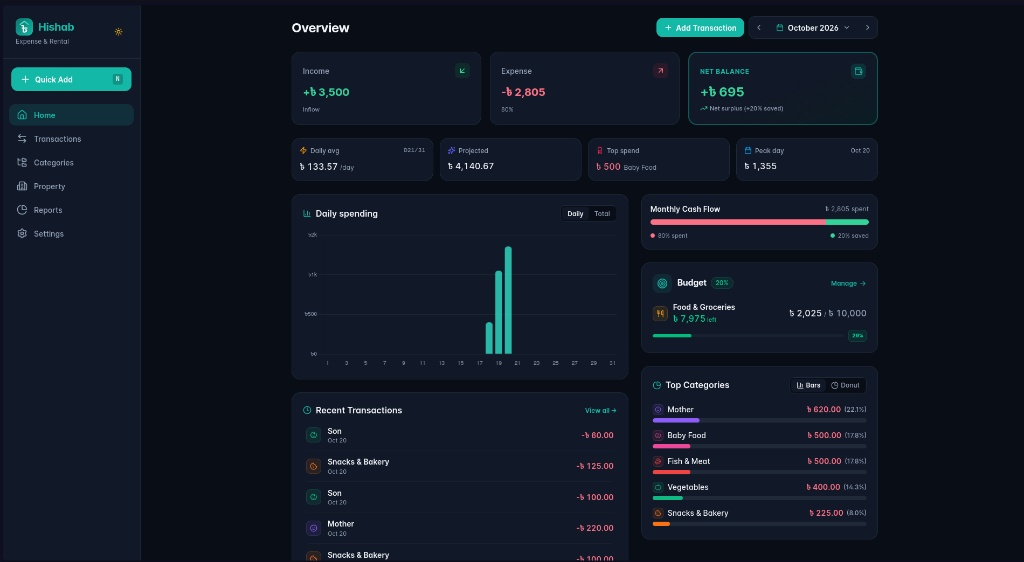Click the Daily spending chart icon
This screenshot has height=562, width=1024.
point(307,213)
